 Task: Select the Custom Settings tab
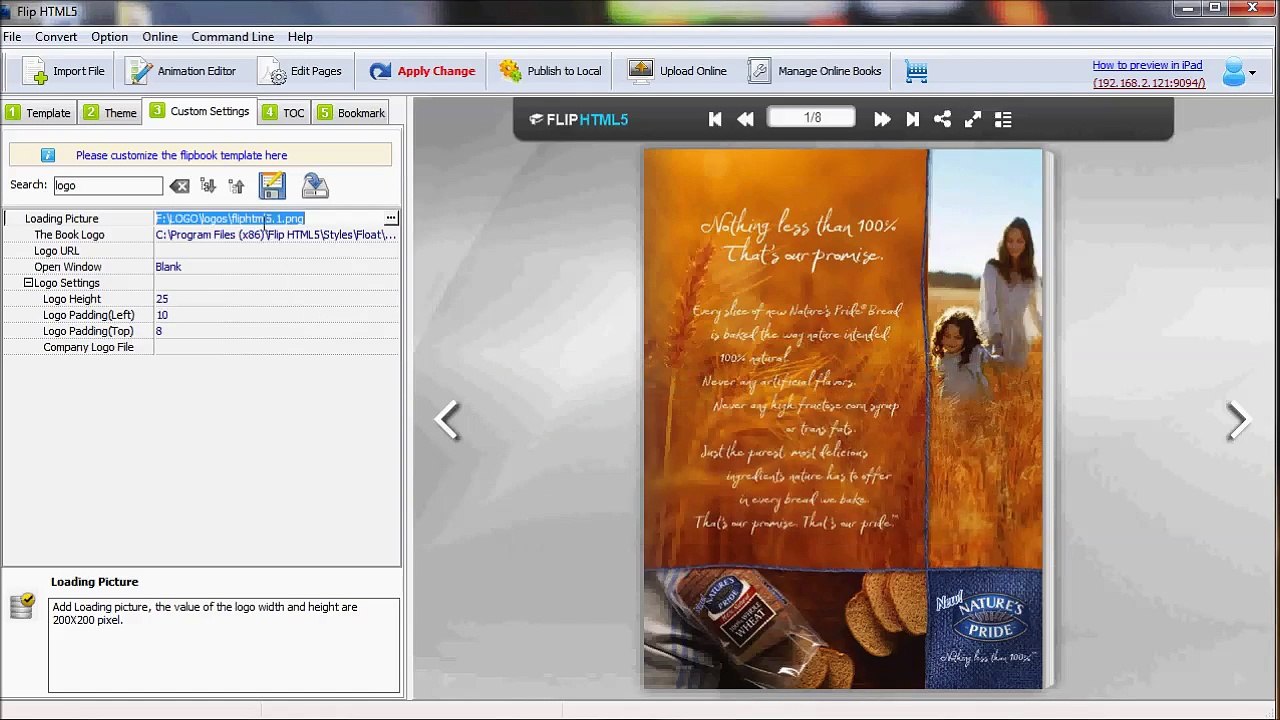(200, 111)
